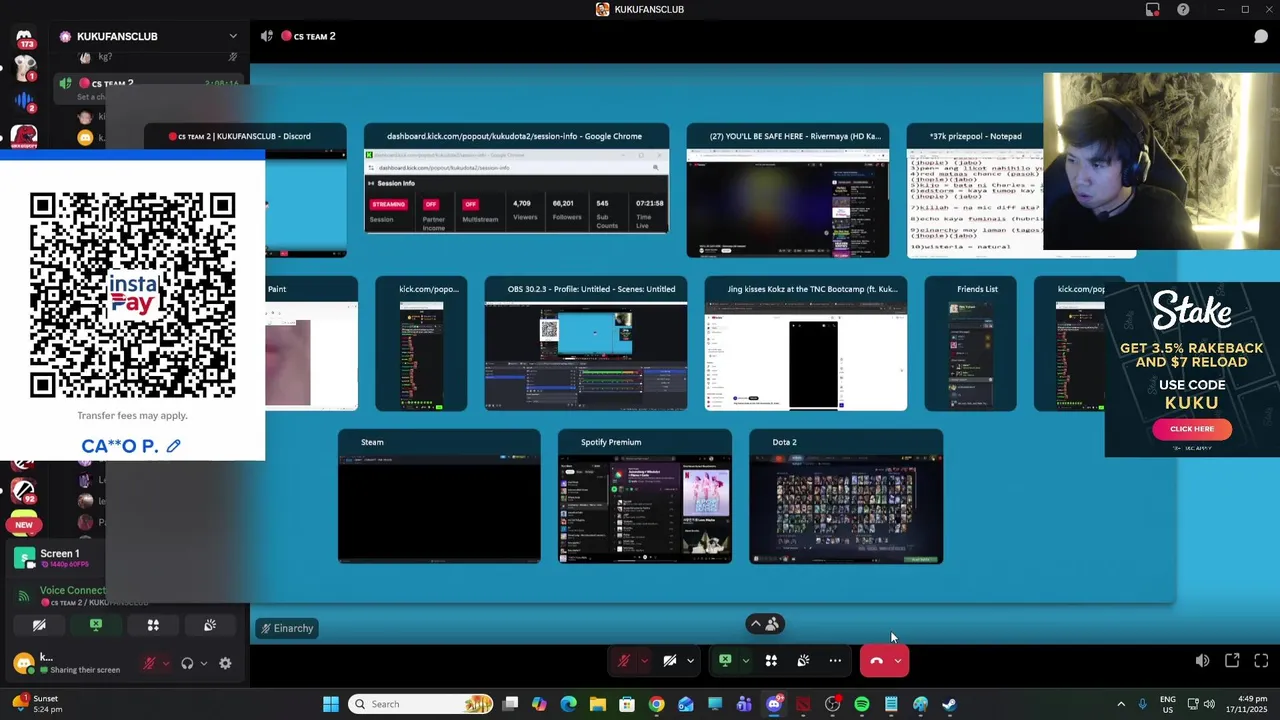Open Google Chrome from the taskbar
Image resolution: width=1280 pixels, height=720 pixels.
[x=656, y=704]
